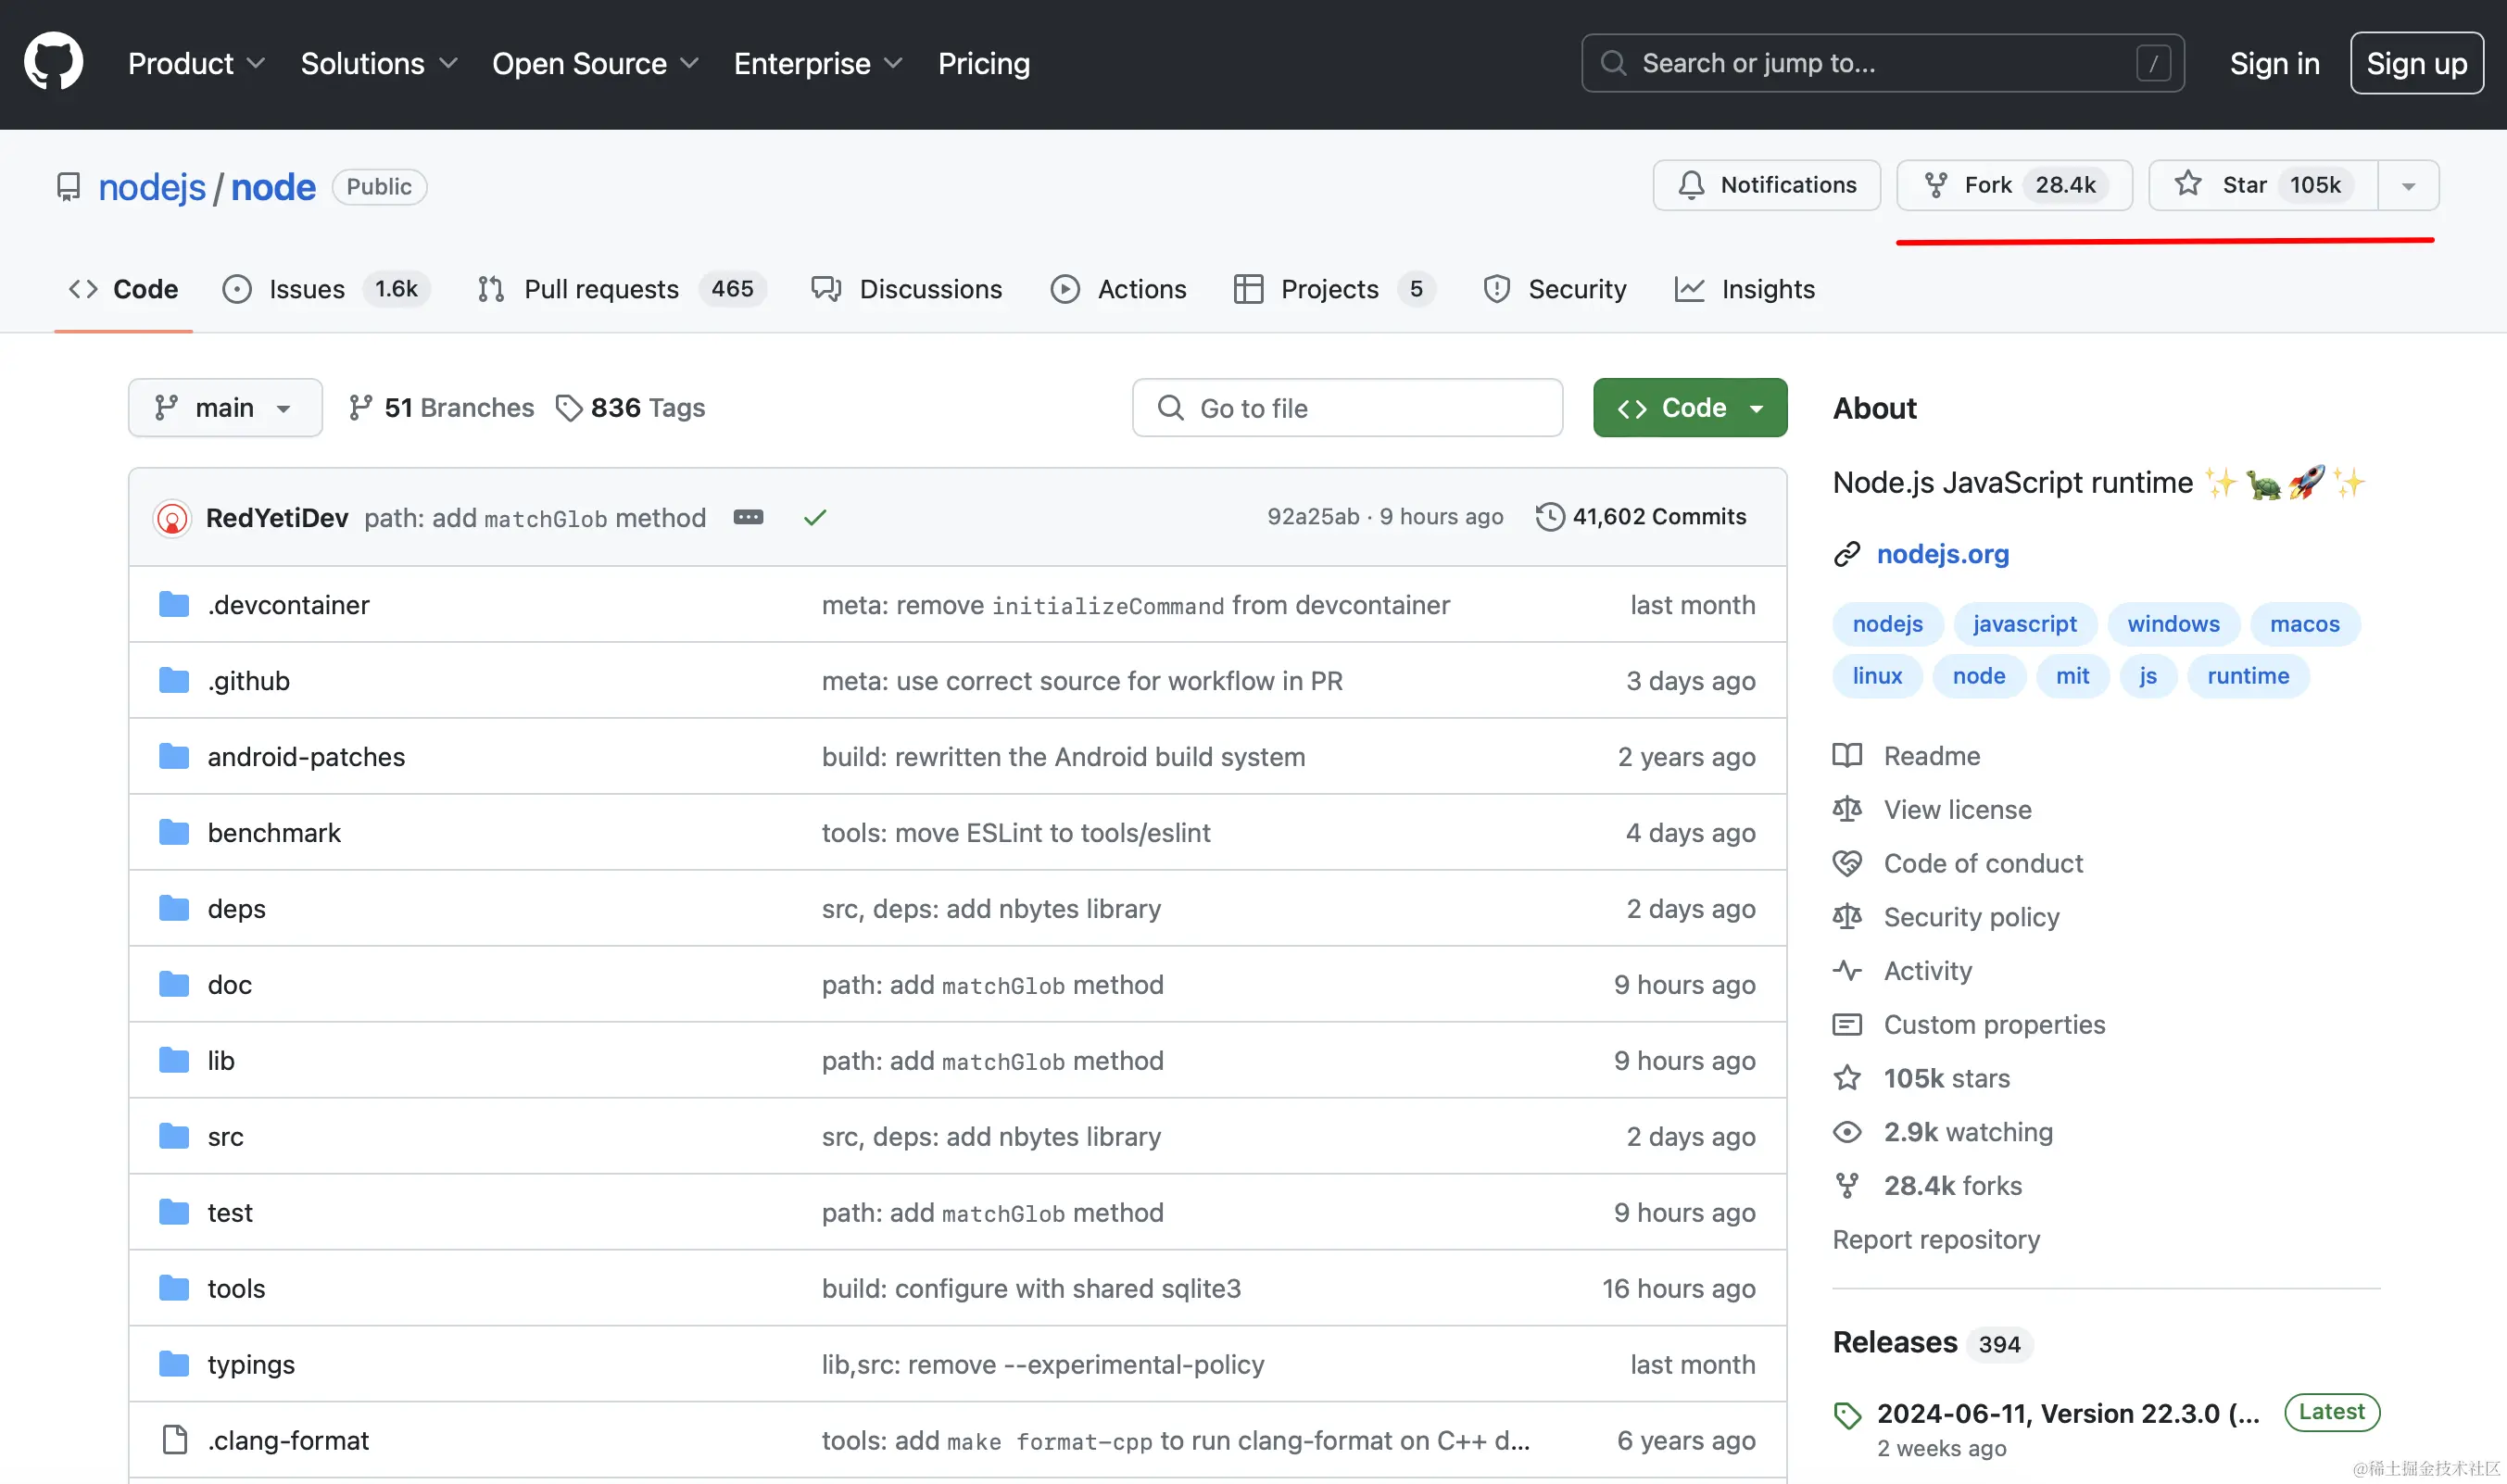Click the tools folder icon
The height and width of the screenshot is (1484, 2507).
pyautogui.click(x=174, y=1288)
